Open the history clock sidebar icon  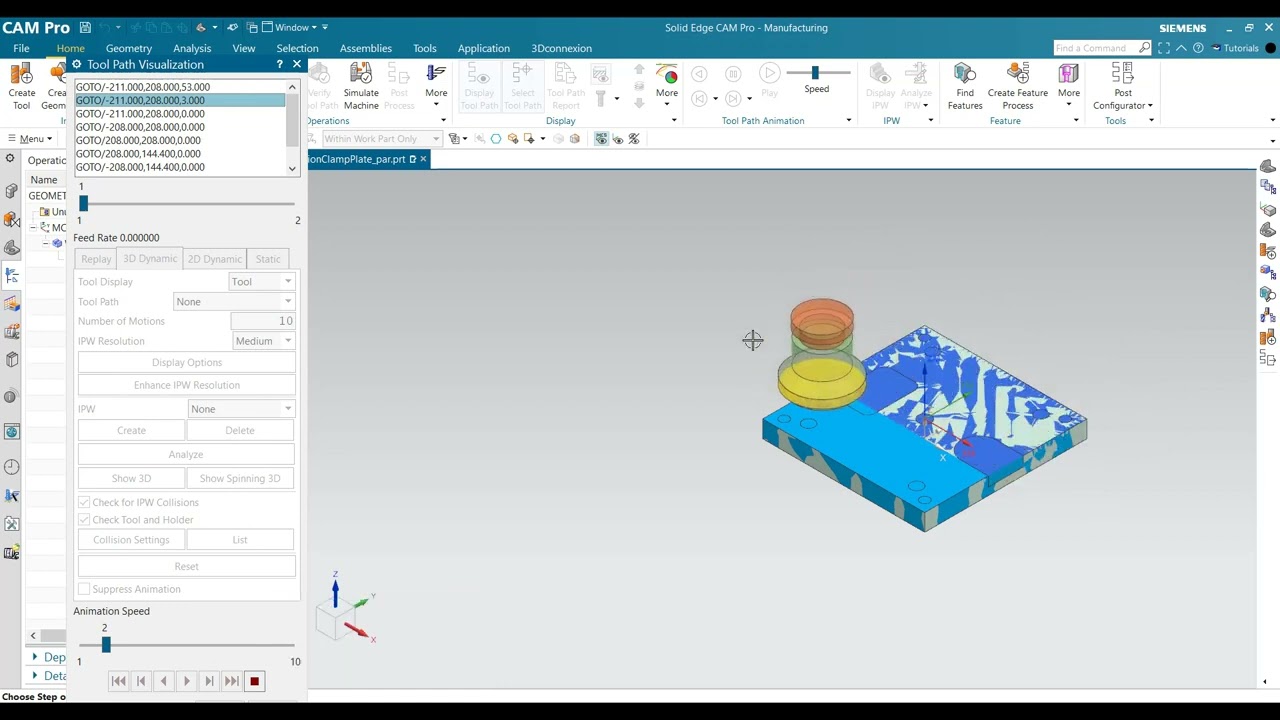12,467
